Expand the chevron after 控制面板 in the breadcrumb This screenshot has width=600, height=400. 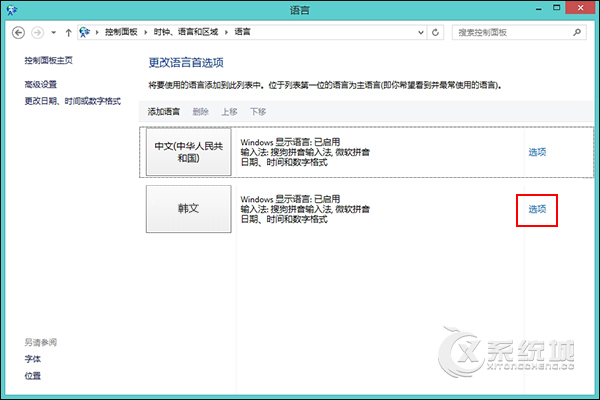click(145, 32)
